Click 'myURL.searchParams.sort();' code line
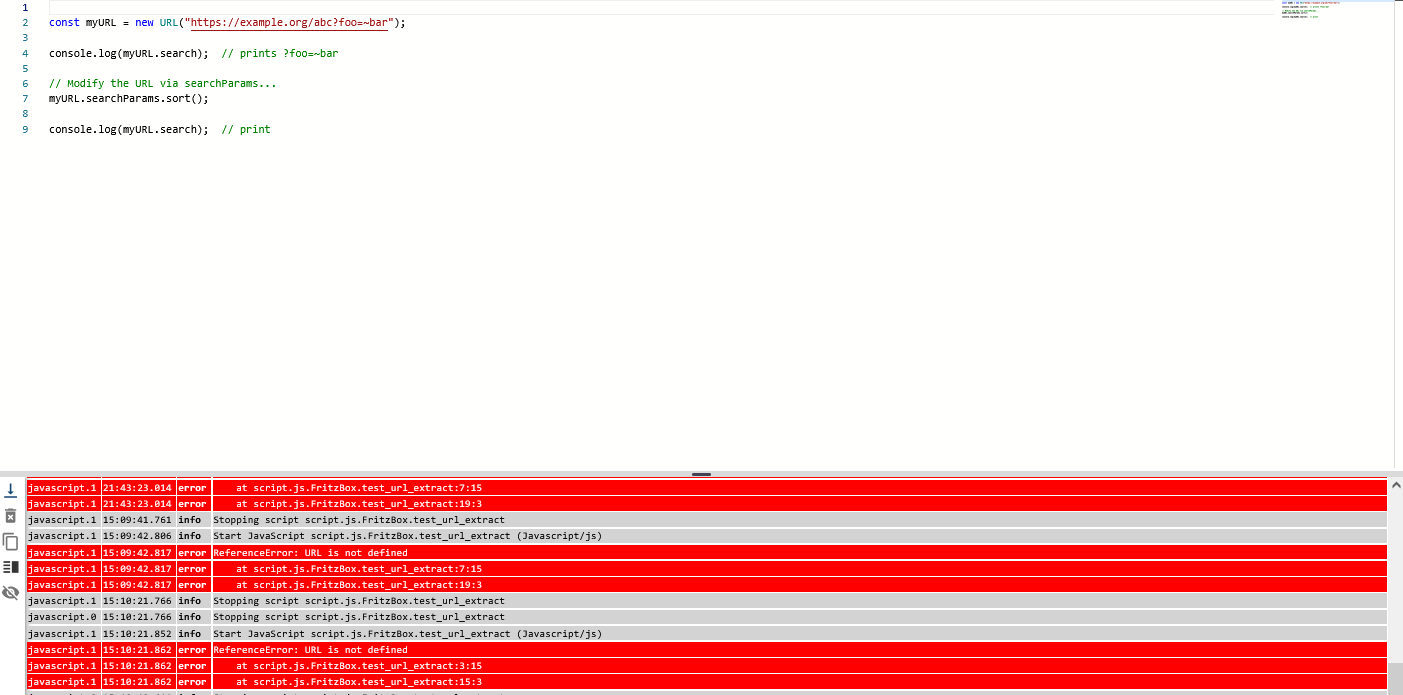This screenshot has width=1403, height=695. pyautogui.click(x=129, y=99)
